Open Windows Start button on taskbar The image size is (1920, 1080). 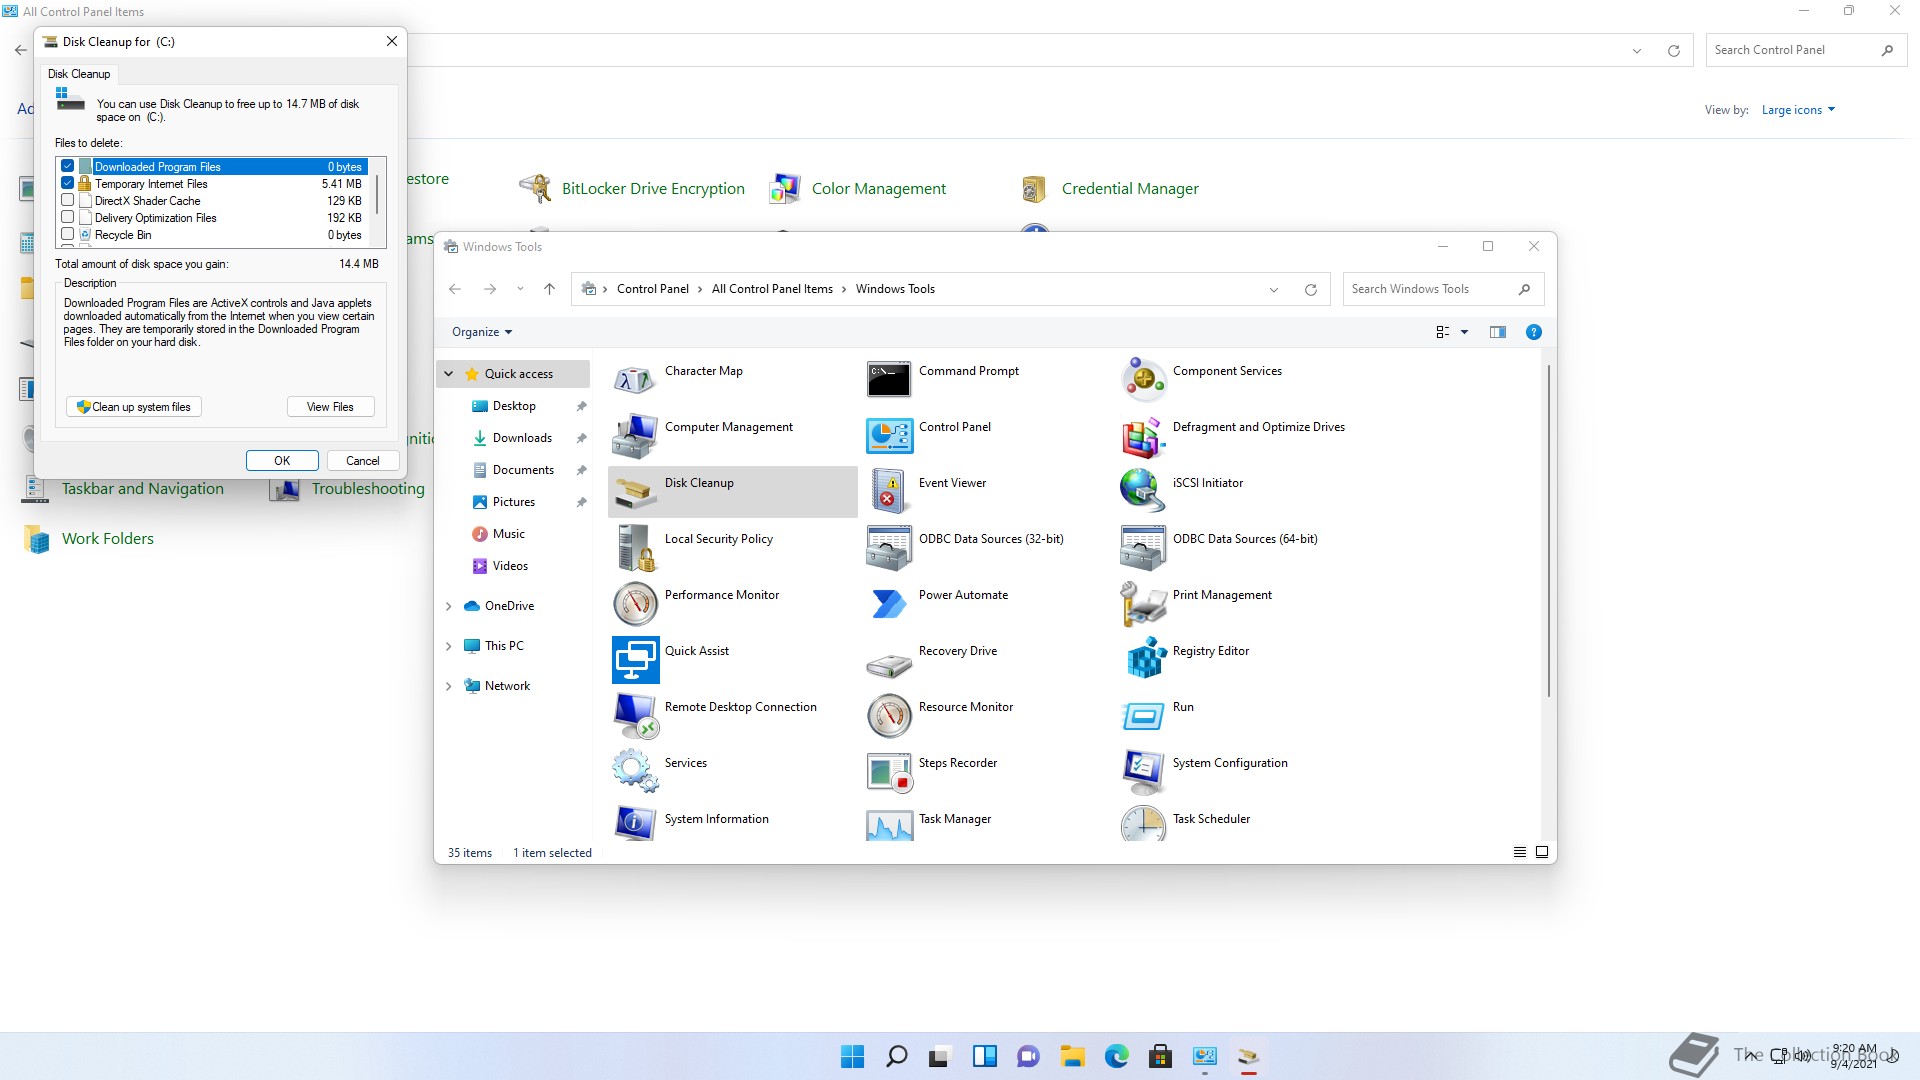tap(852, 1056)
